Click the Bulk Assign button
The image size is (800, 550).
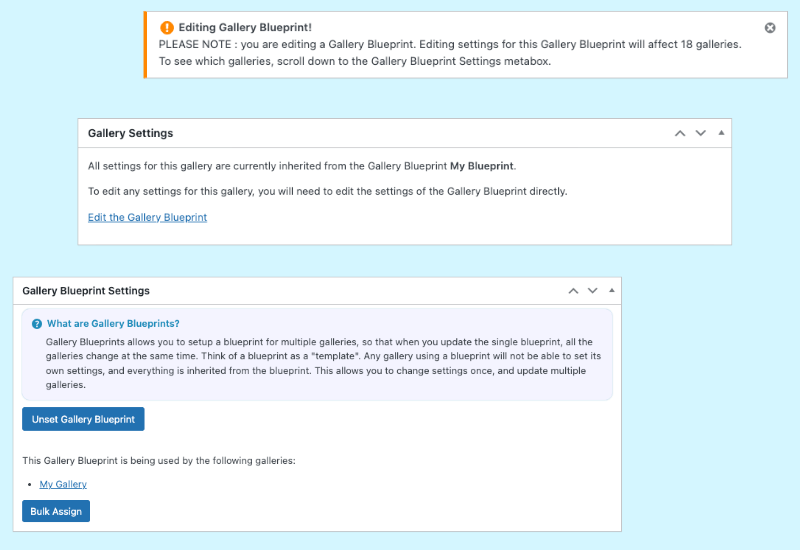[x=56, y=511]
